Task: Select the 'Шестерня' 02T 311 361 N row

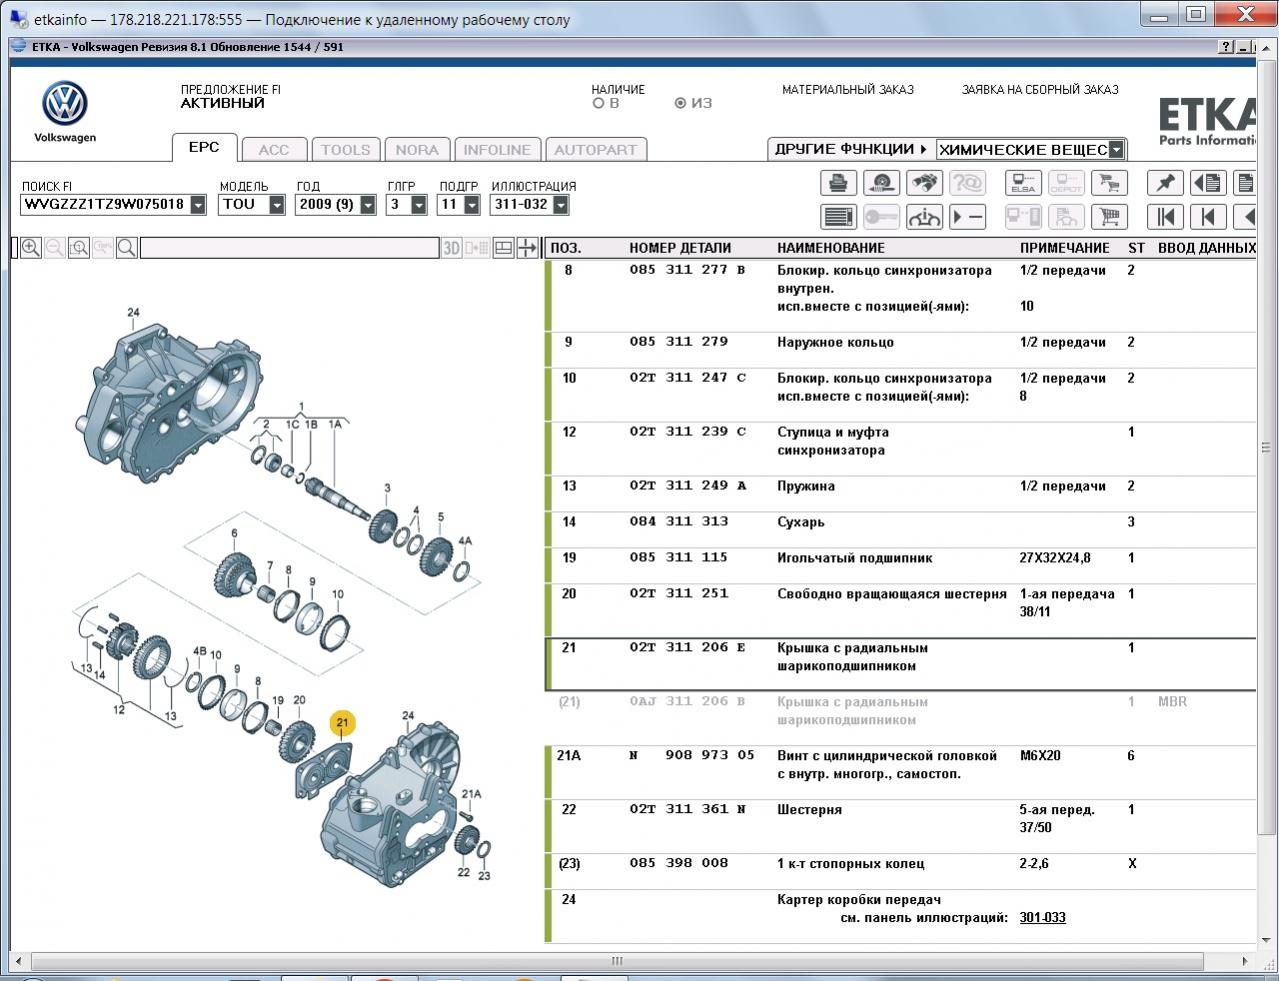Action: click(x=900, y=826)
